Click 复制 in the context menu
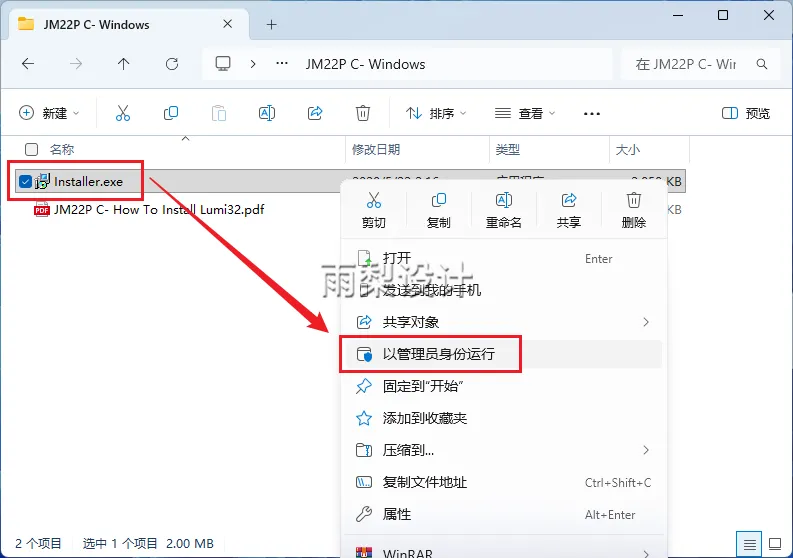 tap(438, 210)
